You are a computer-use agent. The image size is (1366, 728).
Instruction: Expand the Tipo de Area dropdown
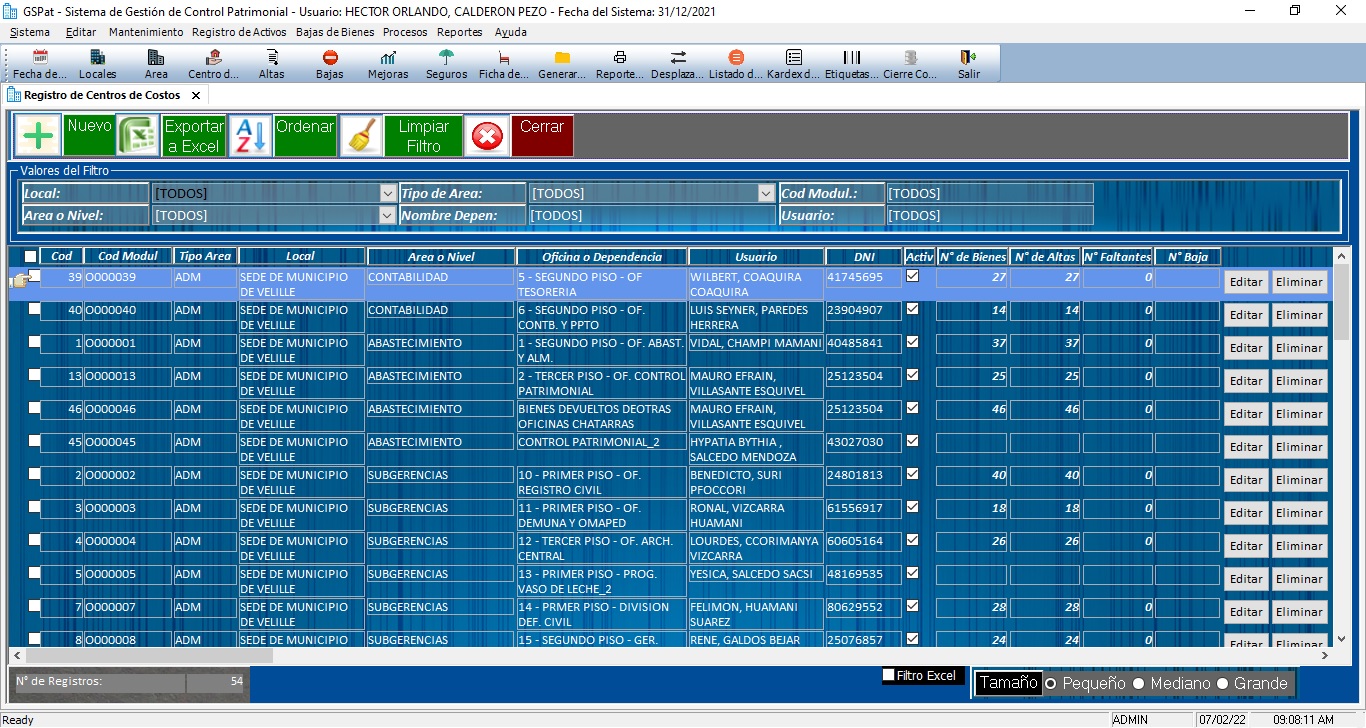tap(766, 193)
